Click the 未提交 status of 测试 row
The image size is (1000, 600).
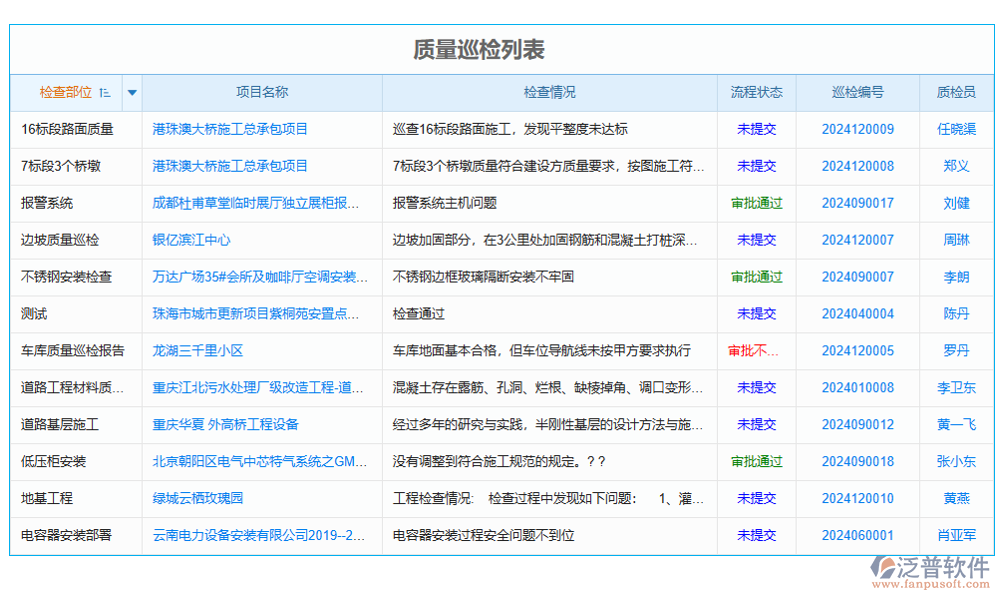756,313
